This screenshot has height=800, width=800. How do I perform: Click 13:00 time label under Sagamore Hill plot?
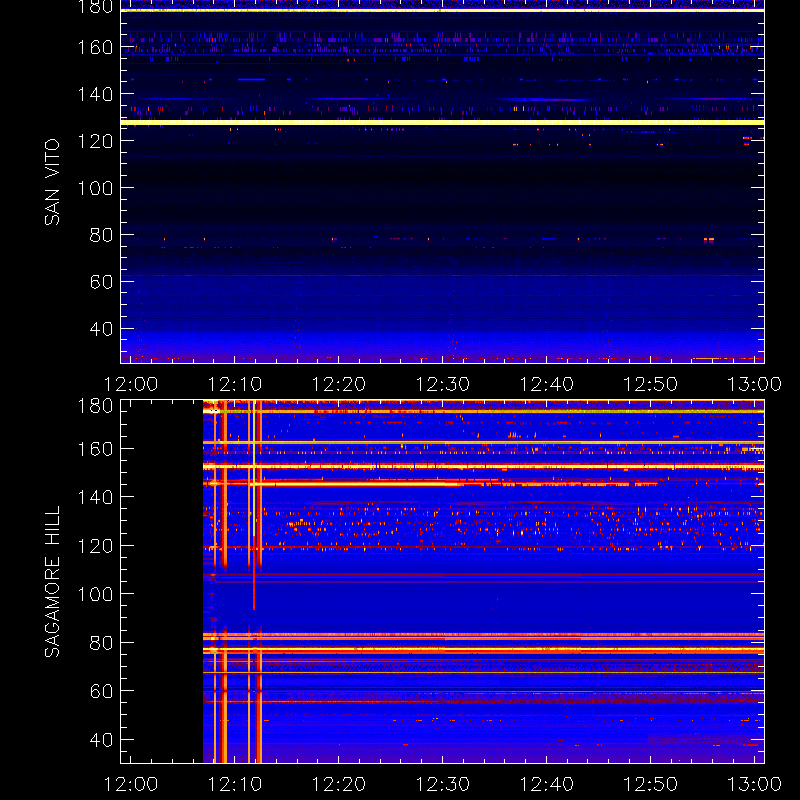755,784
